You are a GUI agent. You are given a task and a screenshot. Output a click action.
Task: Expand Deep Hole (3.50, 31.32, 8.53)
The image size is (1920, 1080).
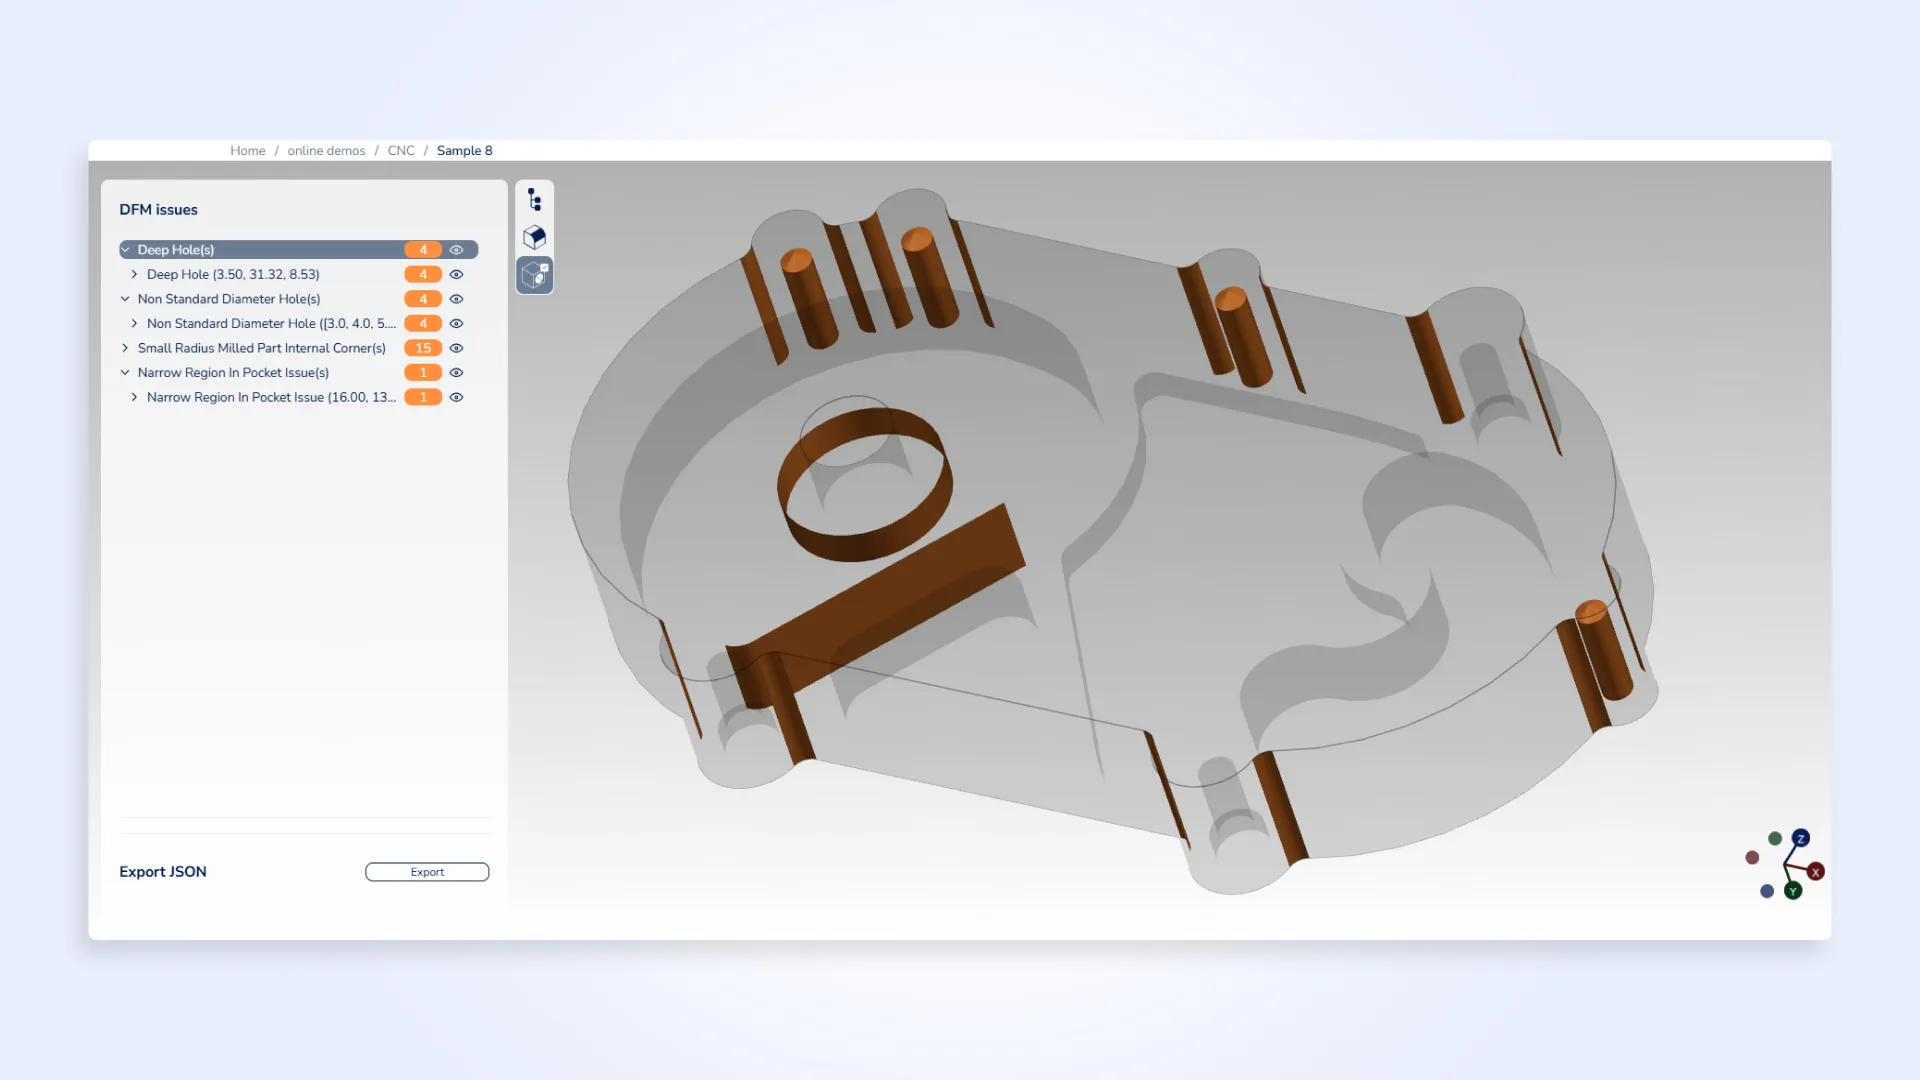point(135,274)
